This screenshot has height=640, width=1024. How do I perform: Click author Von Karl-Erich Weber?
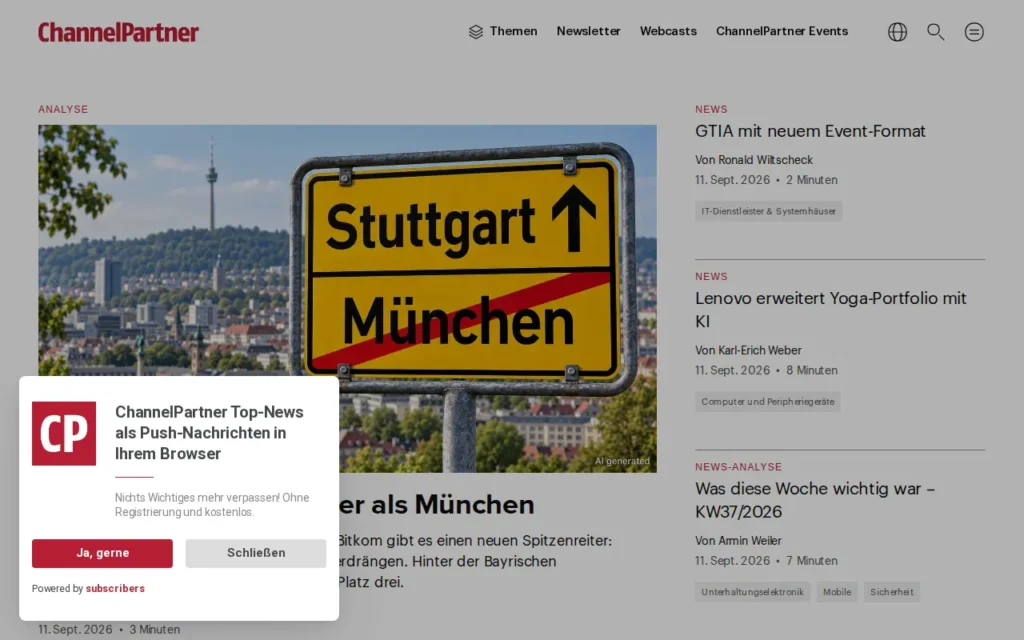748,351
